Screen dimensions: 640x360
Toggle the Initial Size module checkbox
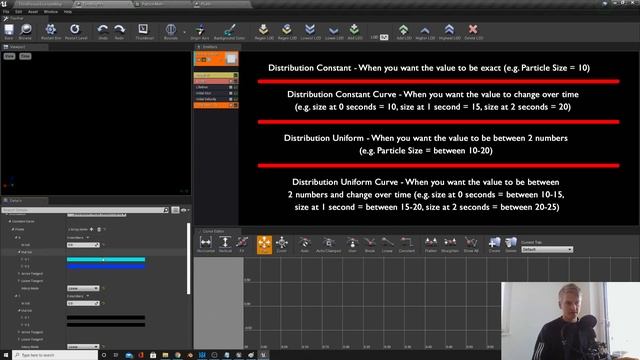(231, 93)
